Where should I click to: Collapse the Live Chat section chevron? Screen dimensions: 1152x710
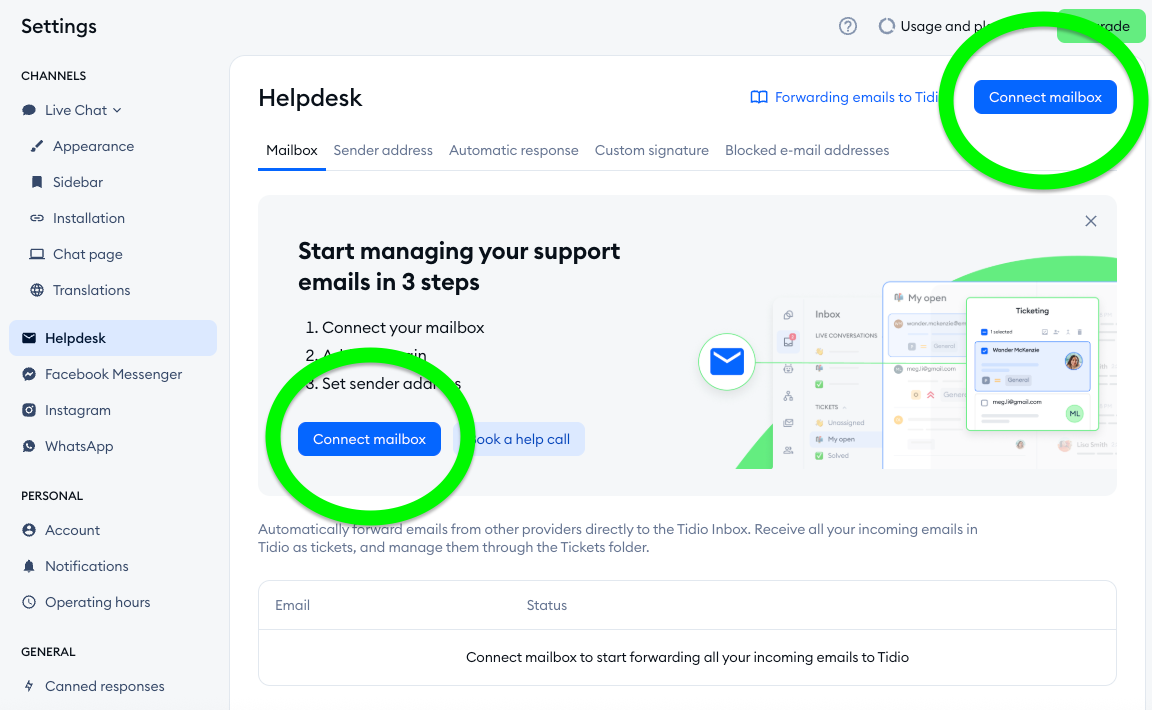click(x=117, y=110)
